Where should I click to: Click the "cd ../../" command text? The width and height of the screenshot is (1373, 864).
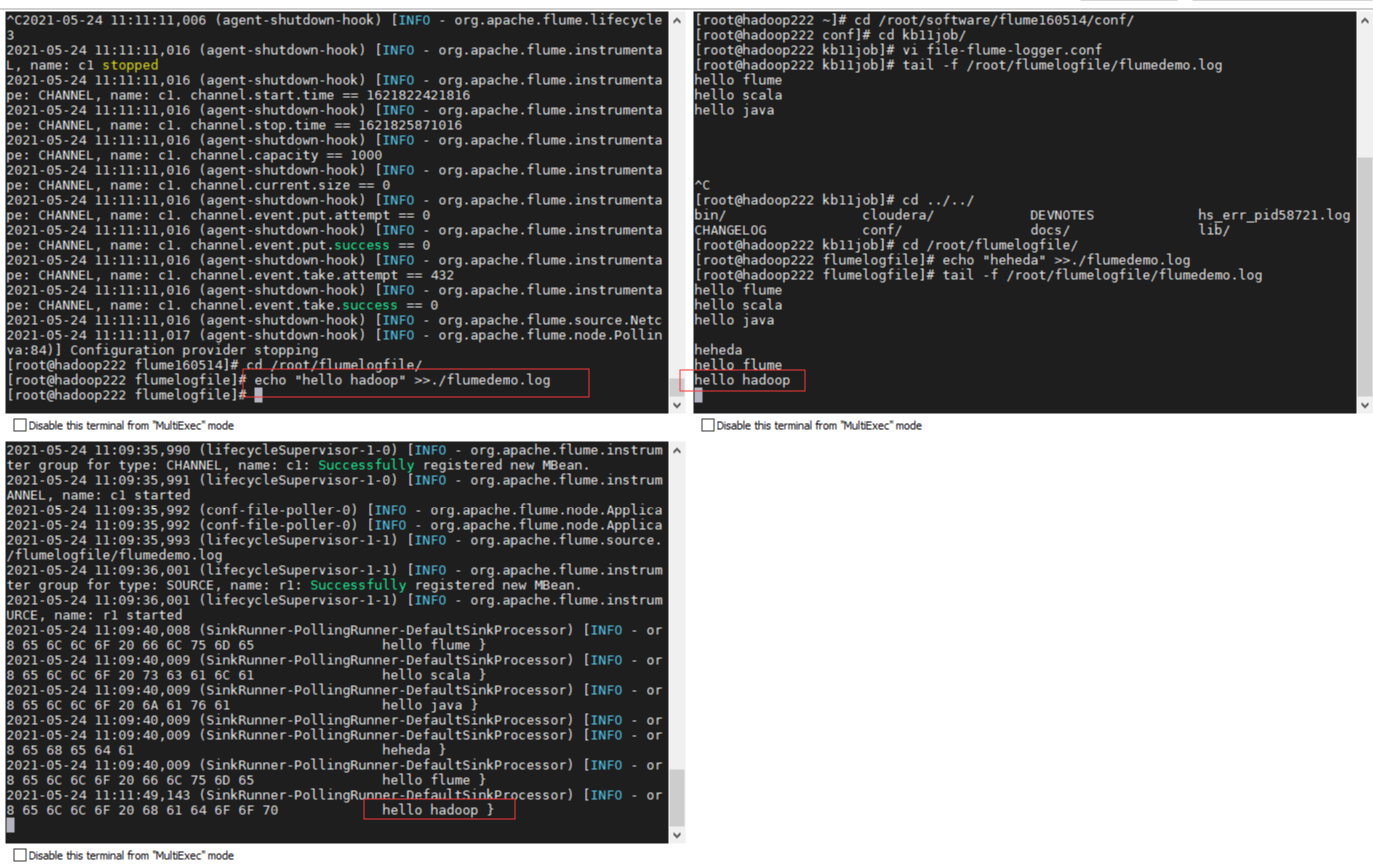(938, 200)
